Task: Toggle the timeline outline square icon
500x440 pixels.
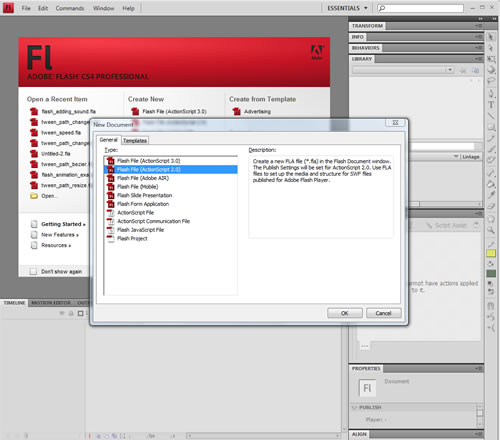Action: click(80, 313)
